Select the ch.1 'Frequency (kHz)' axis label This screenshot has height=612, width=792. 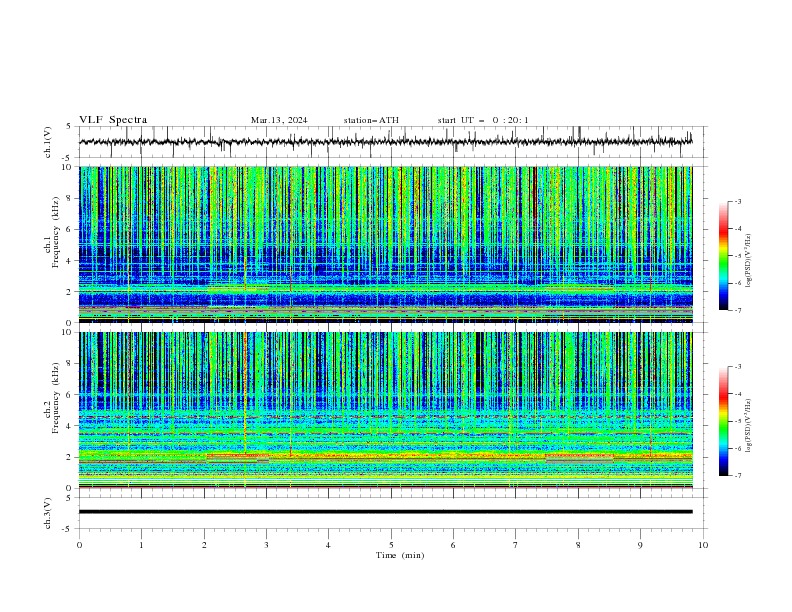[55, 232]
